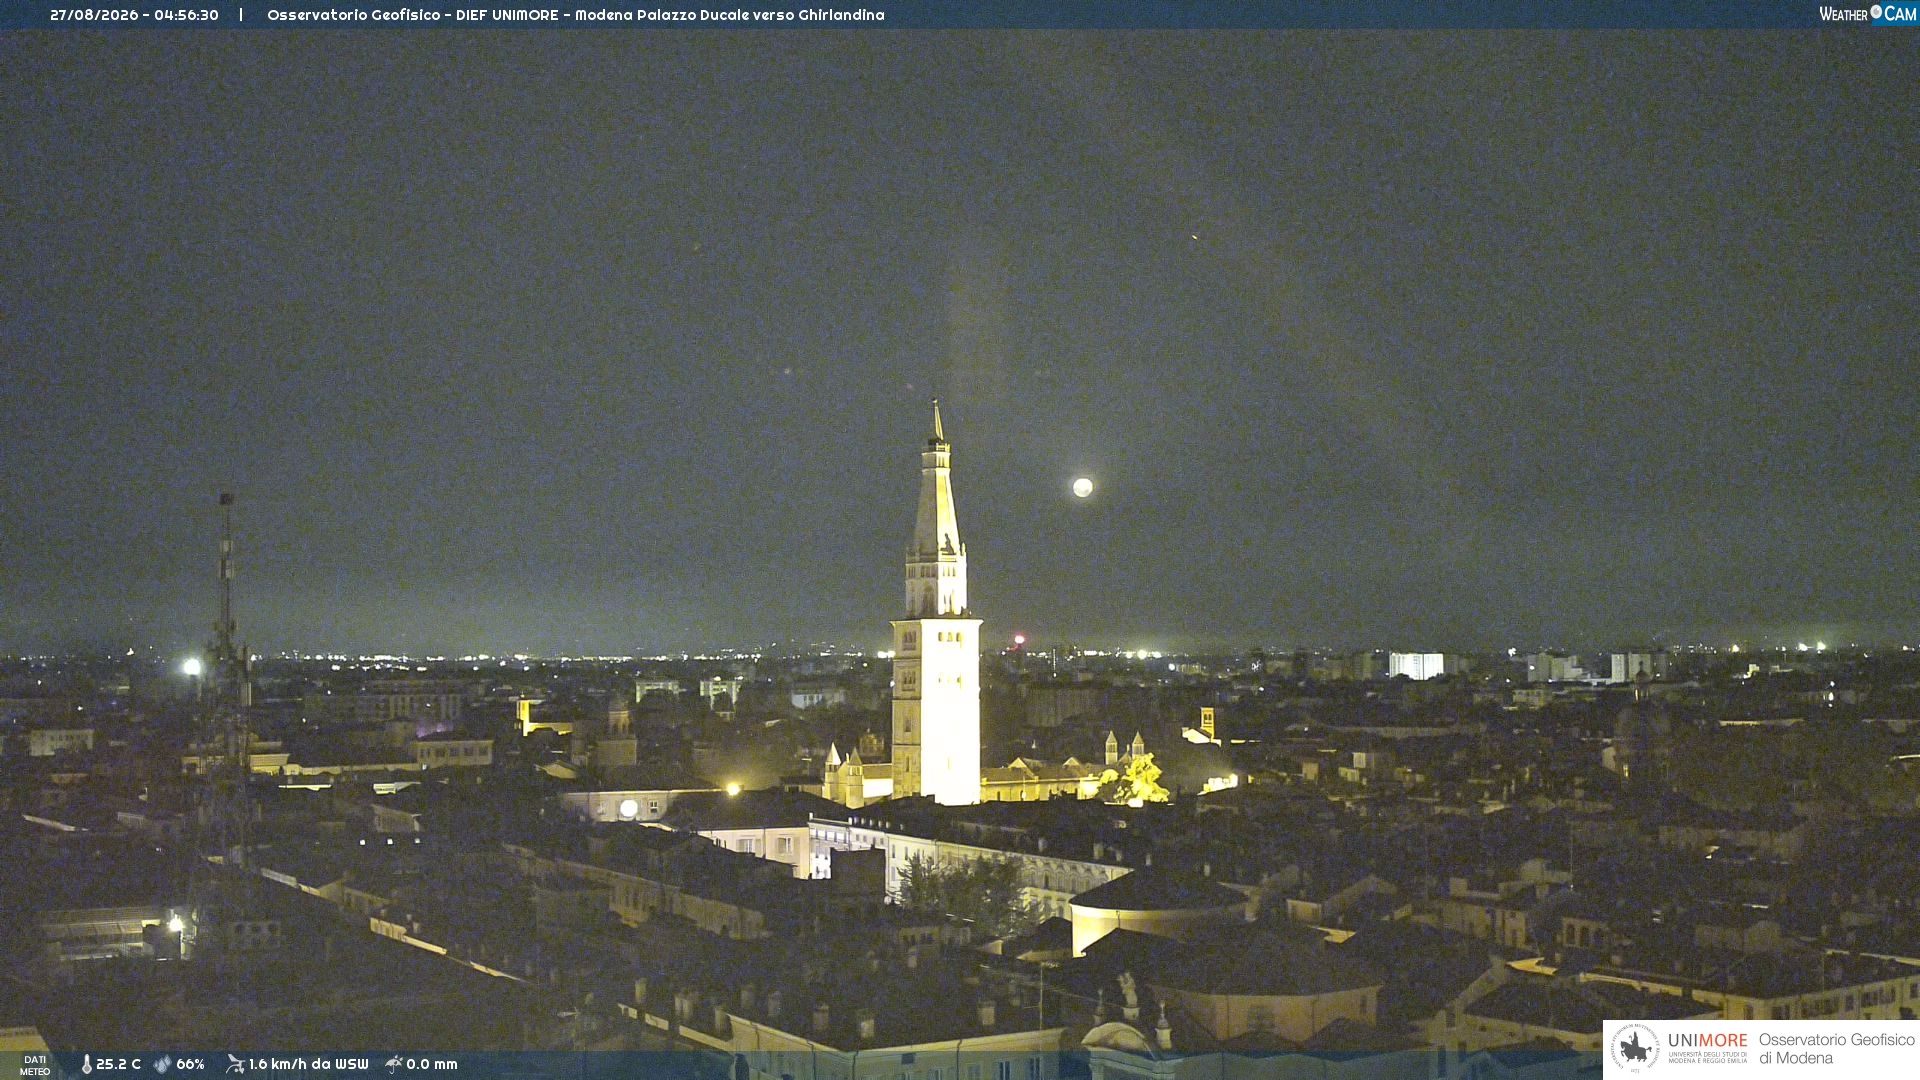The image size is (1920, 1080).
Task: Click the rain umbrella precipitation icon
Action: pyautogui.click(x=394, y=1064)
